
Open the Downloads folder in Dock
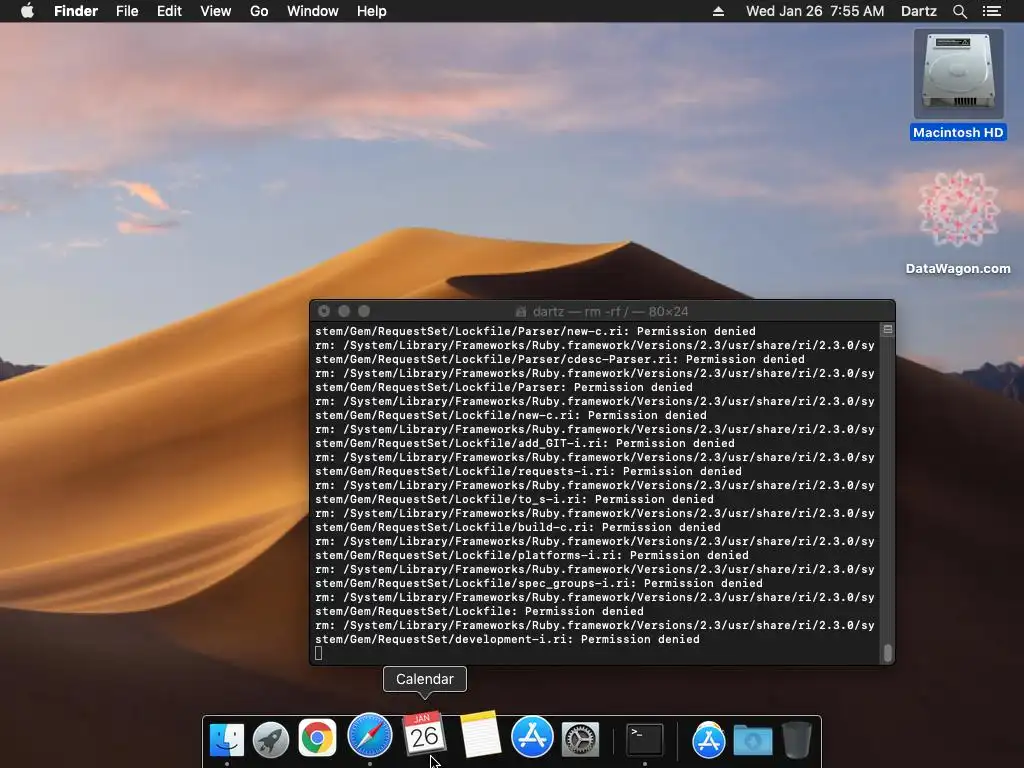(753, 741)
